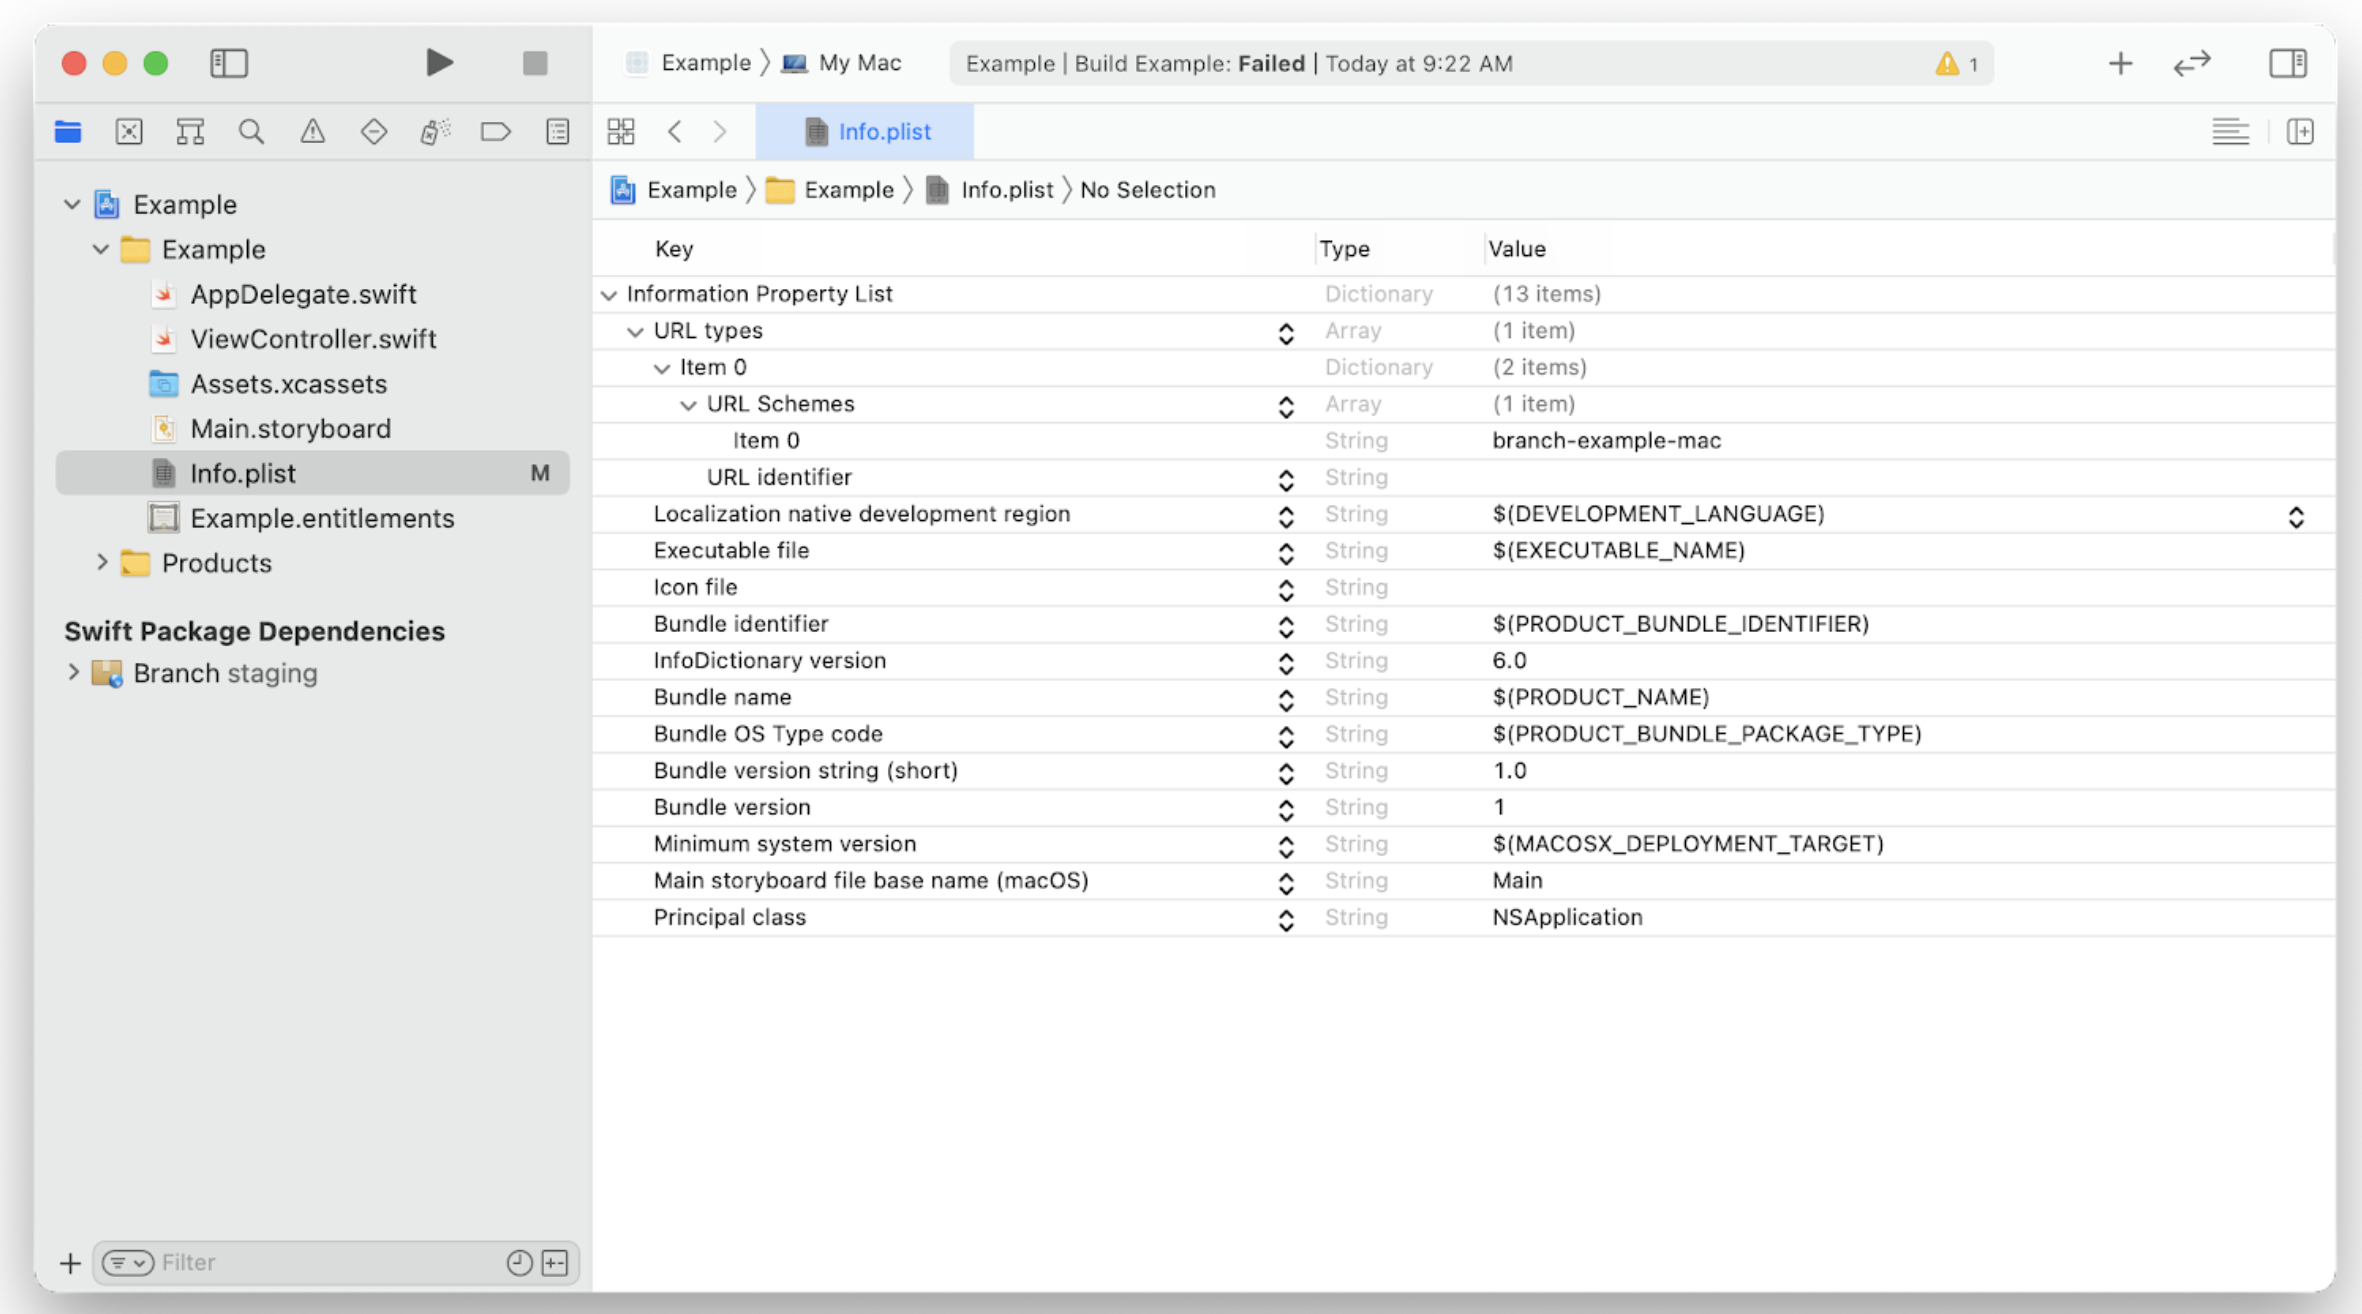Open editor options lines menu
2362x1314 pixels.
click(x=2230, y=131)
